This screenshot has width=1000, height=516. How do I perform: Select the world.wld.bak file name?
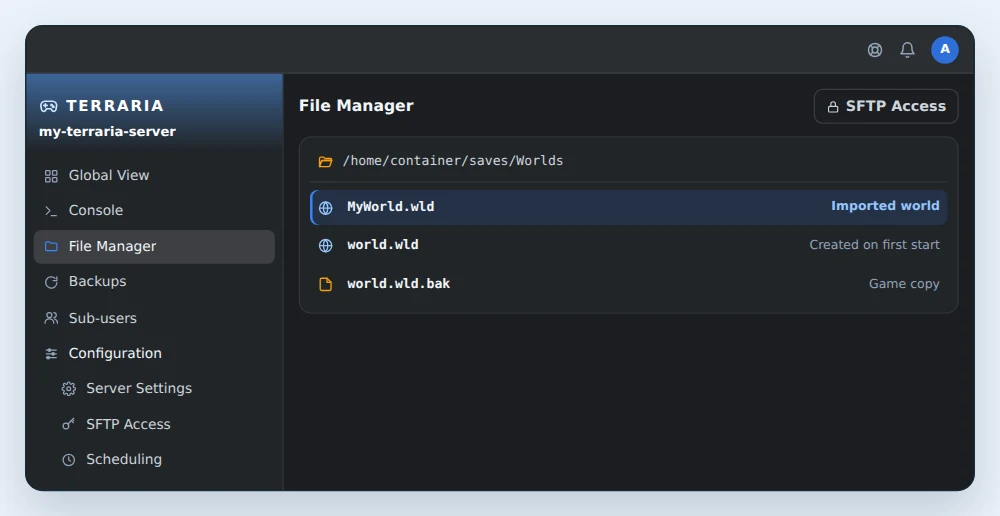click(x=399, y=284)
